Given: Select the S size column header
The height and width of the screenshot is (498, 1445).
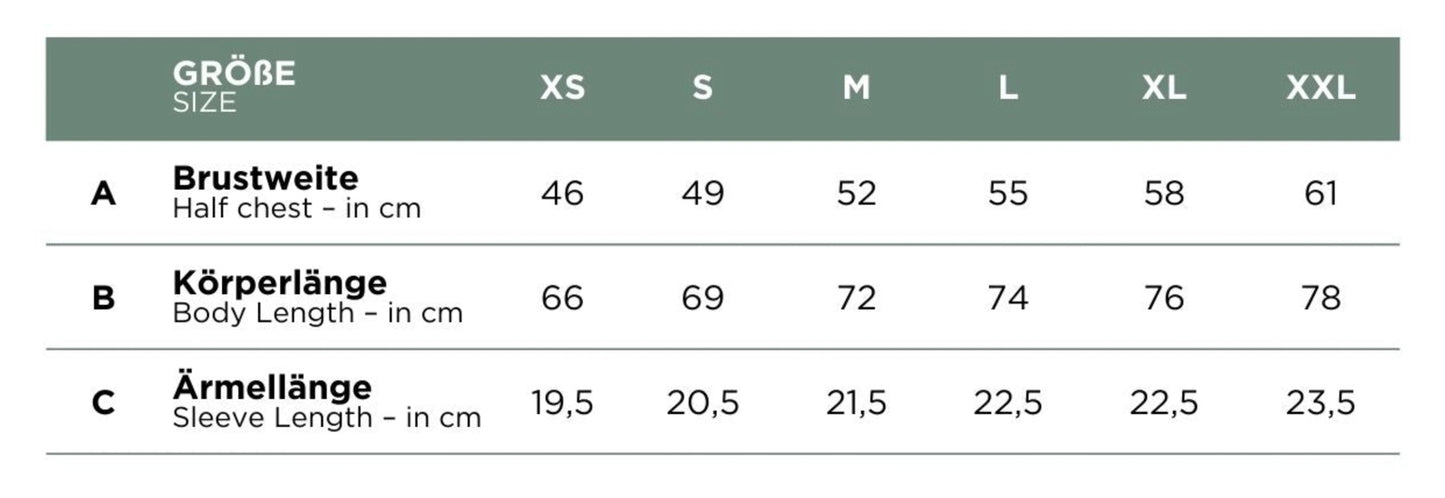Looking at the screenshot, I should [703, 89].
